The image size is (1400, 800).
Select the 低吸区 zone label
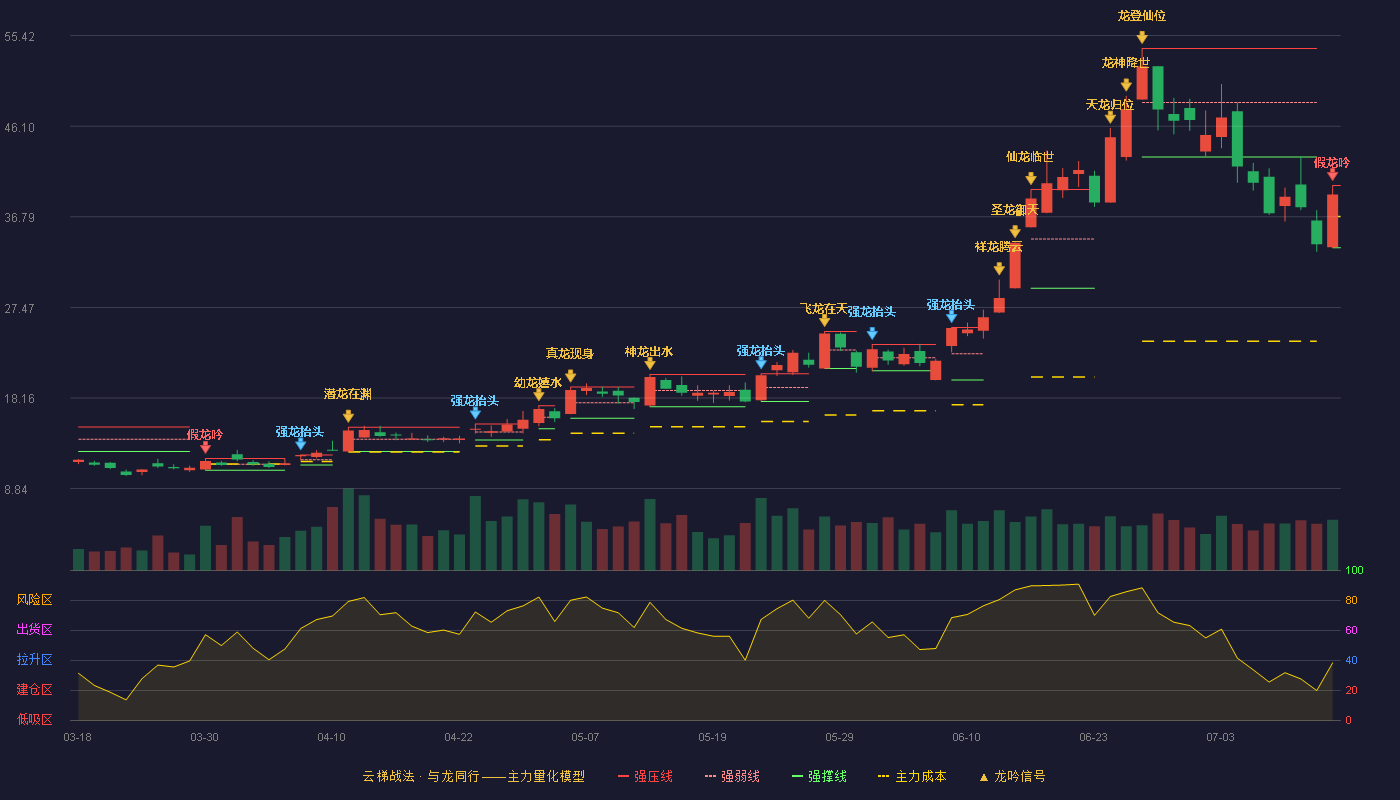[x=34, y=719]
